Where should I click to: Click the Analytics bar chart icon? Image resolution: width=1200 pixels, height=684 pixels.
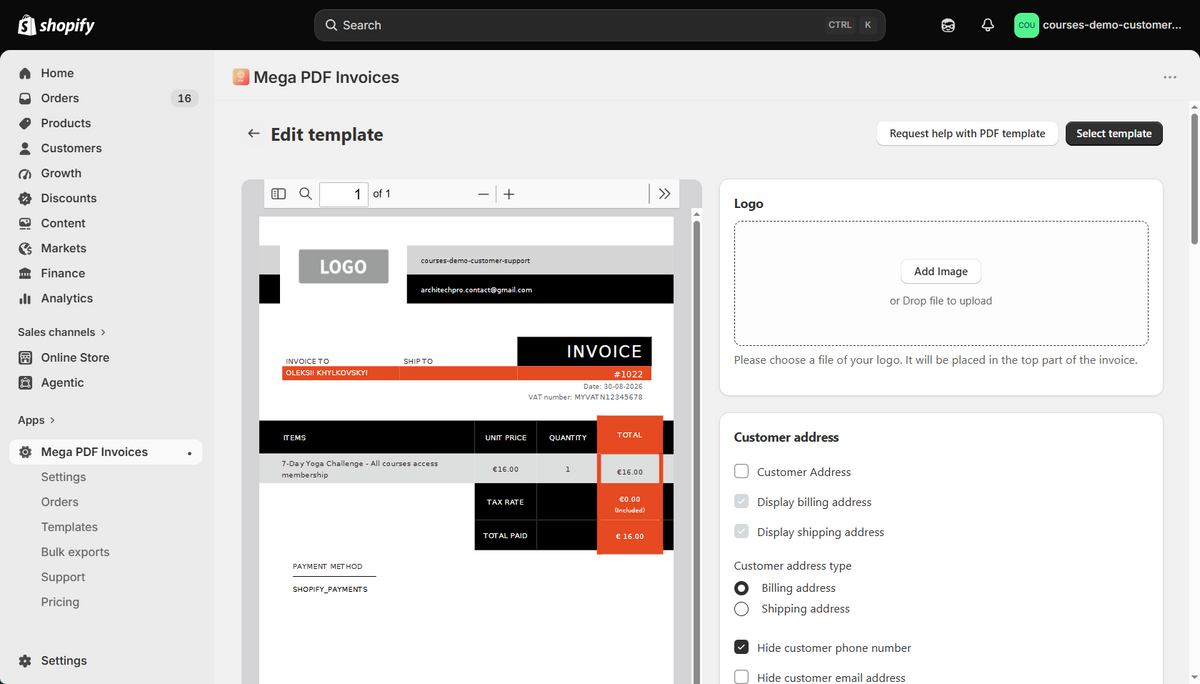pos(25,298)
